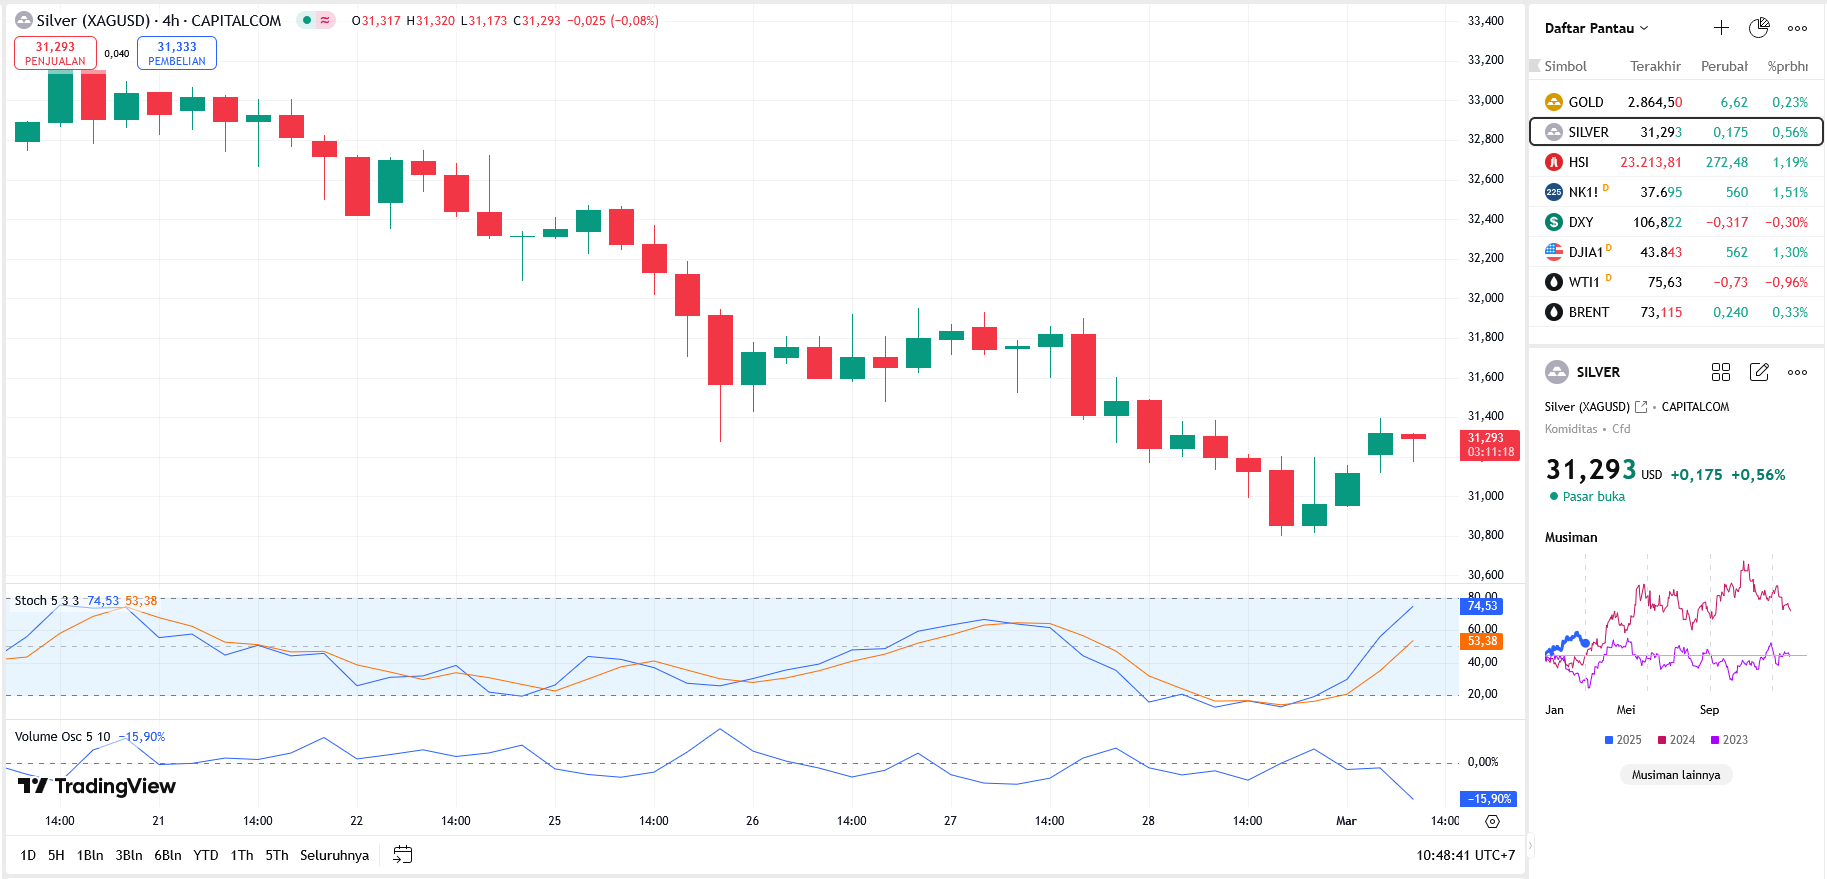
Task: Click the Musiman lainnya button
Action: click(x=1675, y=775)
